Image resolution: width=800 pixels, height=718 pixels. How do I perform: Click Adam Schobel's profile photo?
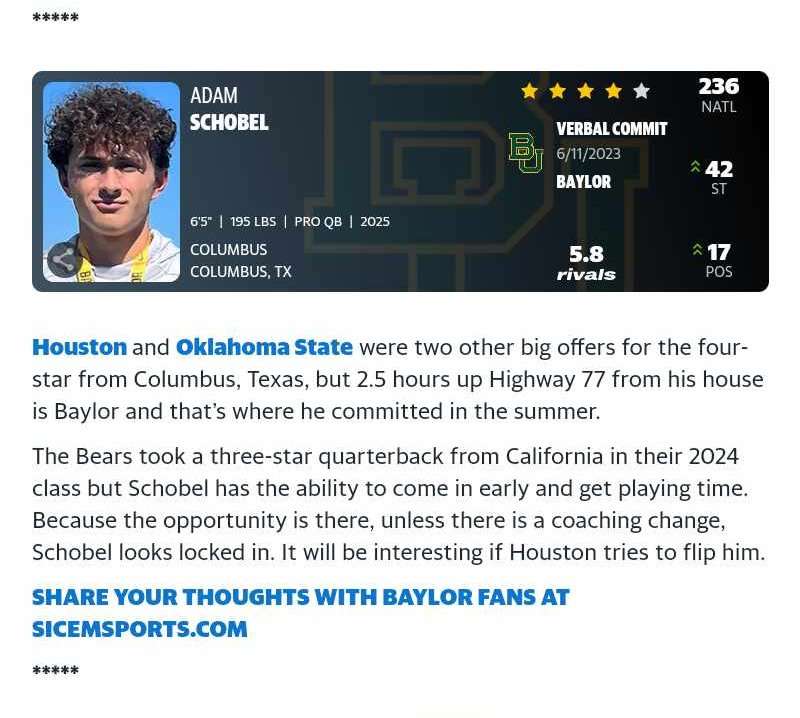coord(111,182)
